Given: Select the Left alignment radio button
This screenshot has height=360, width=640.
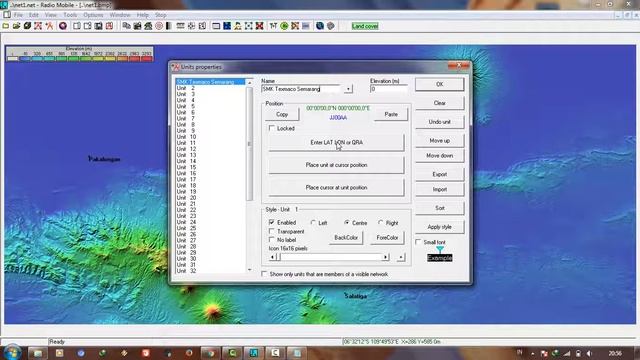Looking at the screenshot, I should click(313, 223).
